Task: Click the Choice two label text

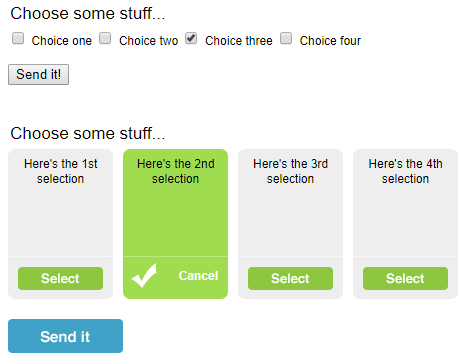Action: pyautogui.click(x=149, y=41)
